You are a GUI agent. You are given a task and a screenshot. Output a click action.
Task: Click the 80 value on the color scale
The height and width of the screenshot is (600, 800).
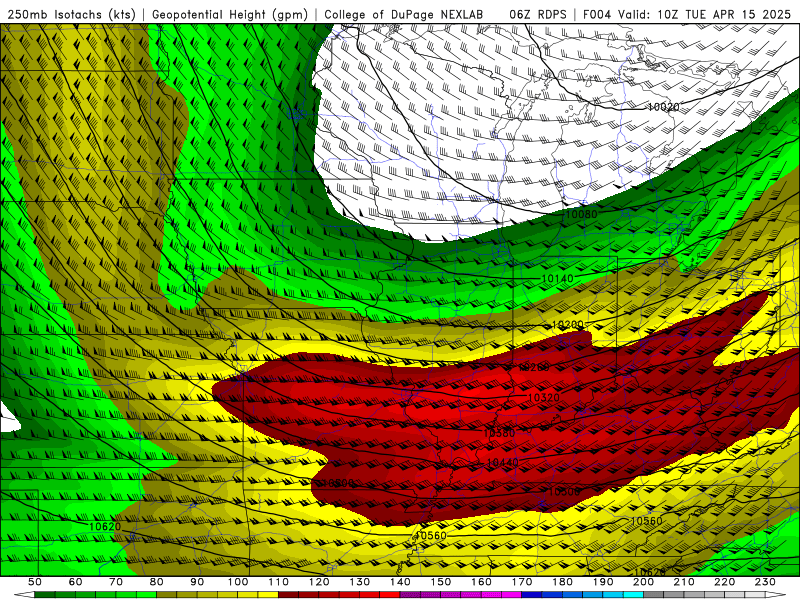pyautogui.click(x=157, y=582)
